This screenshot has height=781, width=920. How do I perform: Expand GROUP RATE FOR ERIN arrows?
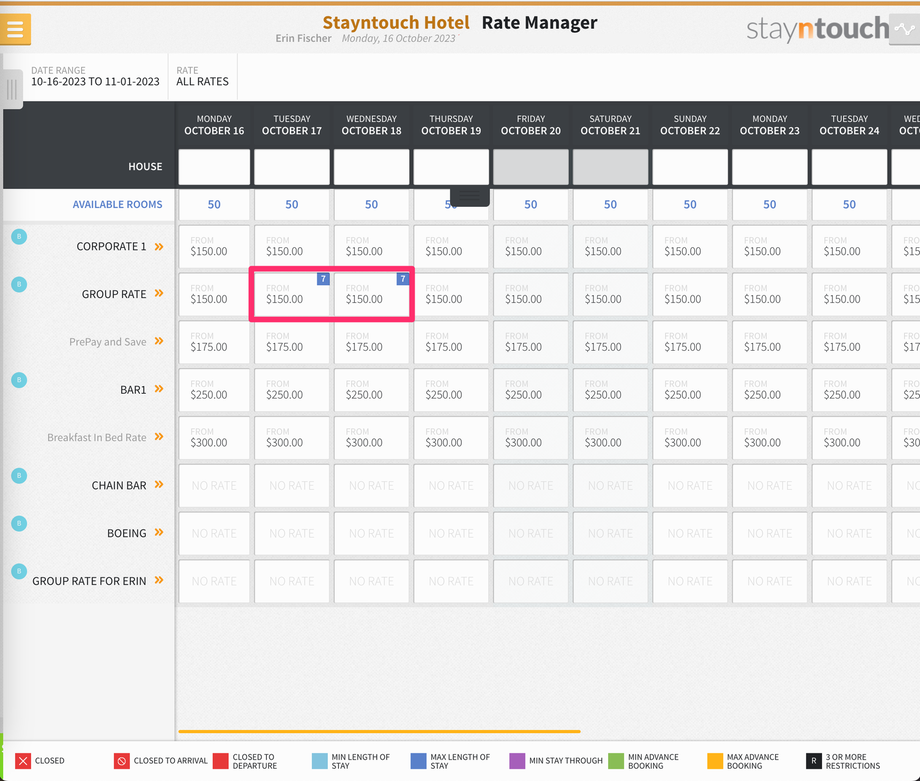[x=159, y=580]
